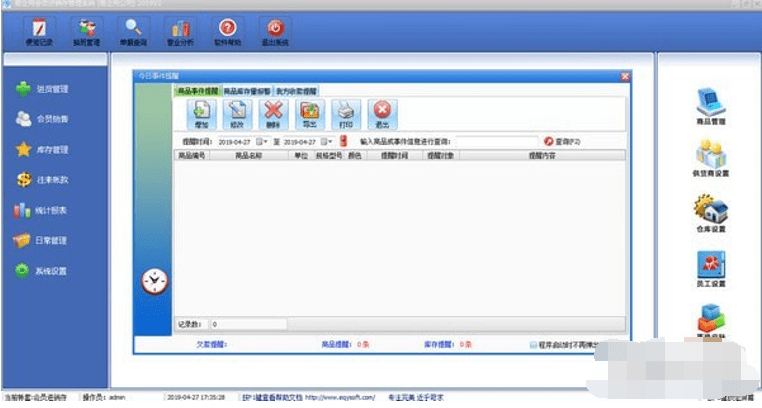This screenshot has height=408, width=762.
Task: Click the 提醒内容 column header
Action: (x=542, y=155)
